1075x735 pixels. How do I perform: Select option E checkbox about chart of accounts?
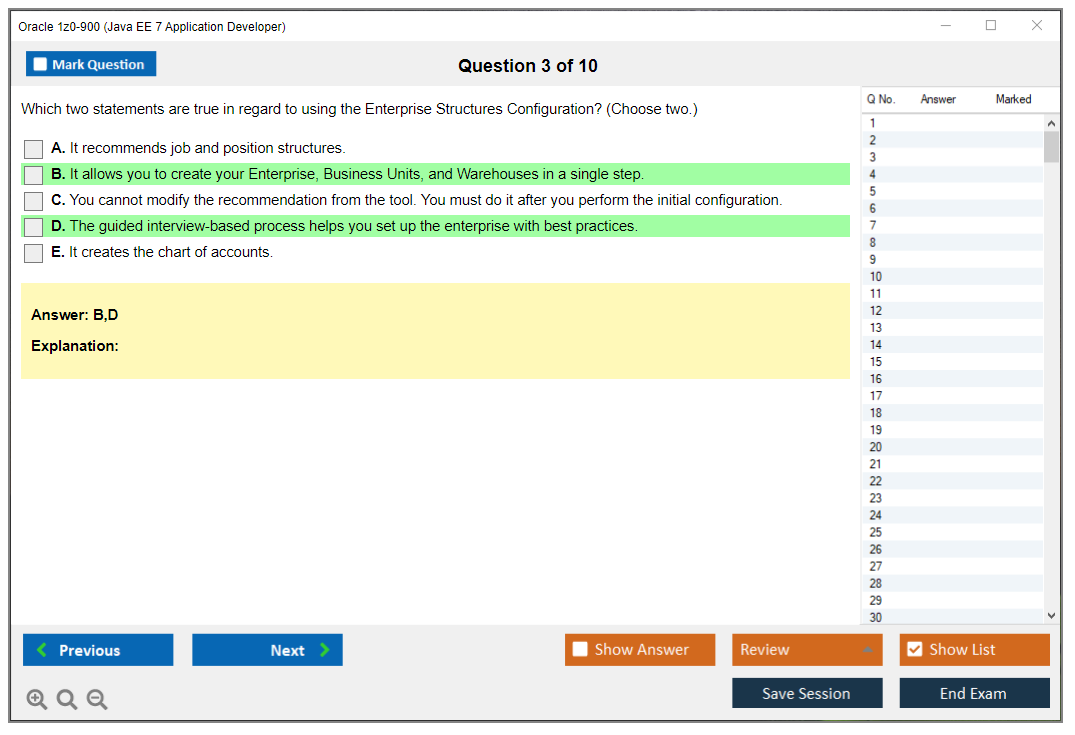pos(33,252)
